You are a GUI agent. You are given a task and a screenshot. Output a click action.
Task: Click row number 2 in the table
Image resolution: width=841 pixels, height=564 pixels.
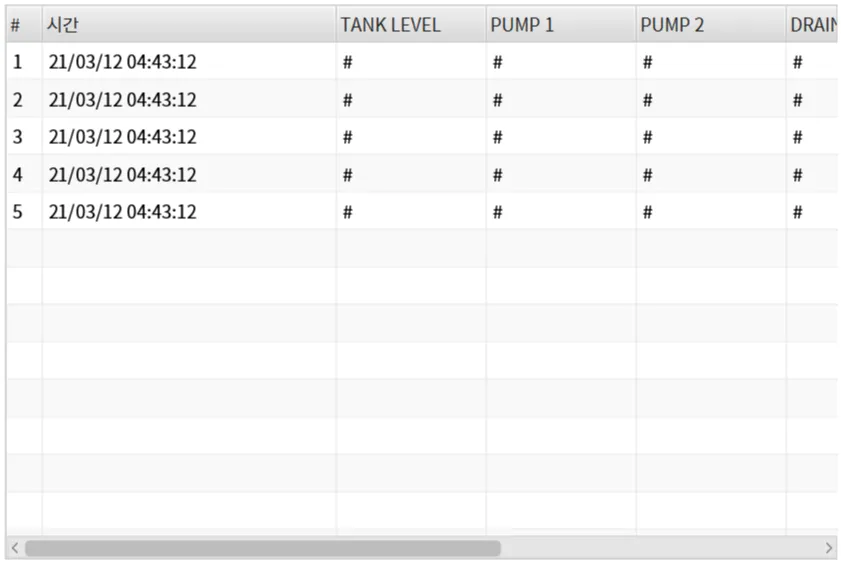click(18, 100)
